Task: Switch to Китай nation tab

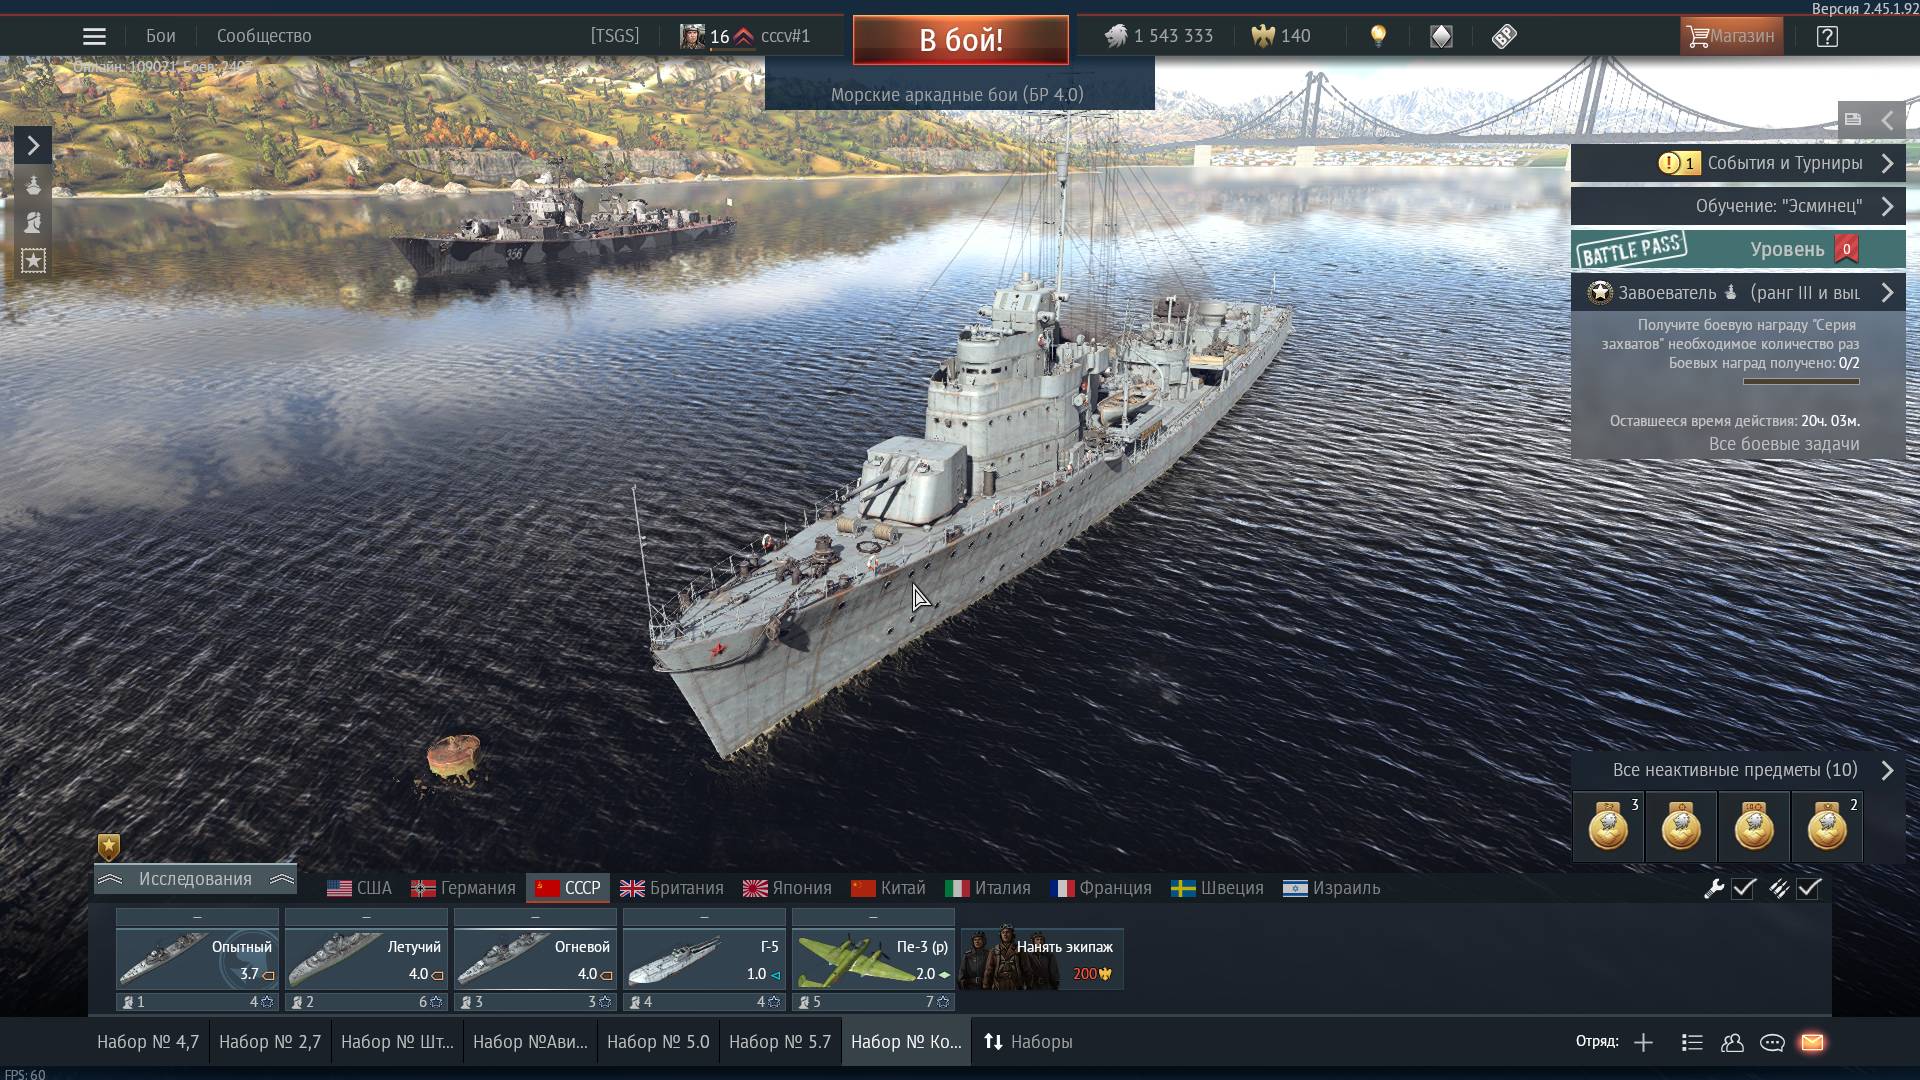Action: pyautogui.click(x=888, y=888)
